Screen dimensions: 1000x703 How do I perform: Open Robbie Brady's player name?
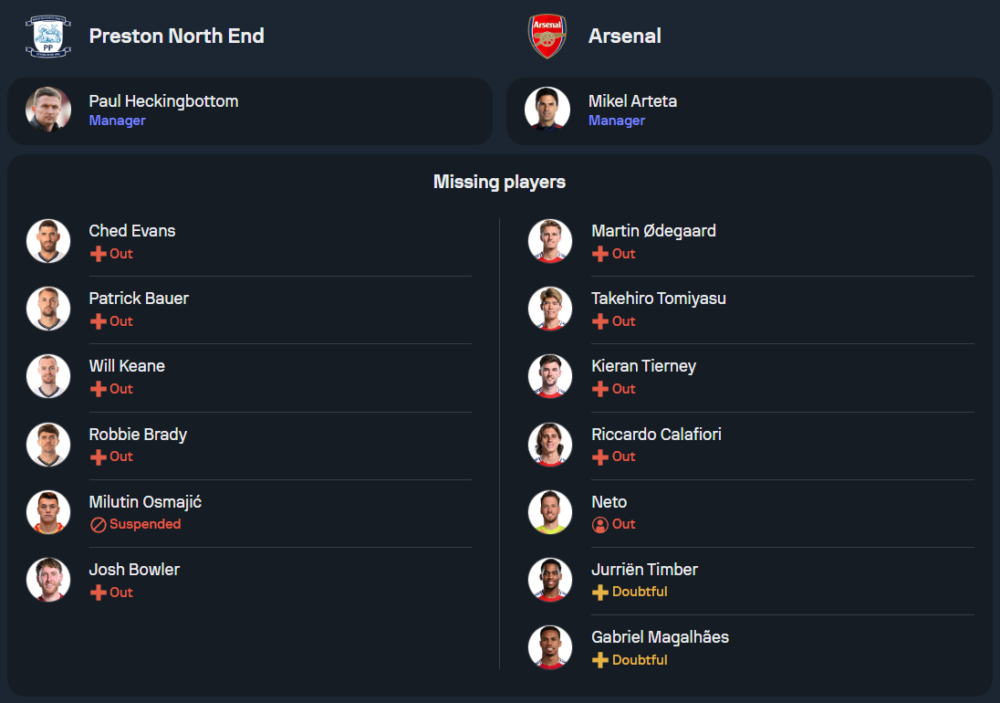point(138,434)
